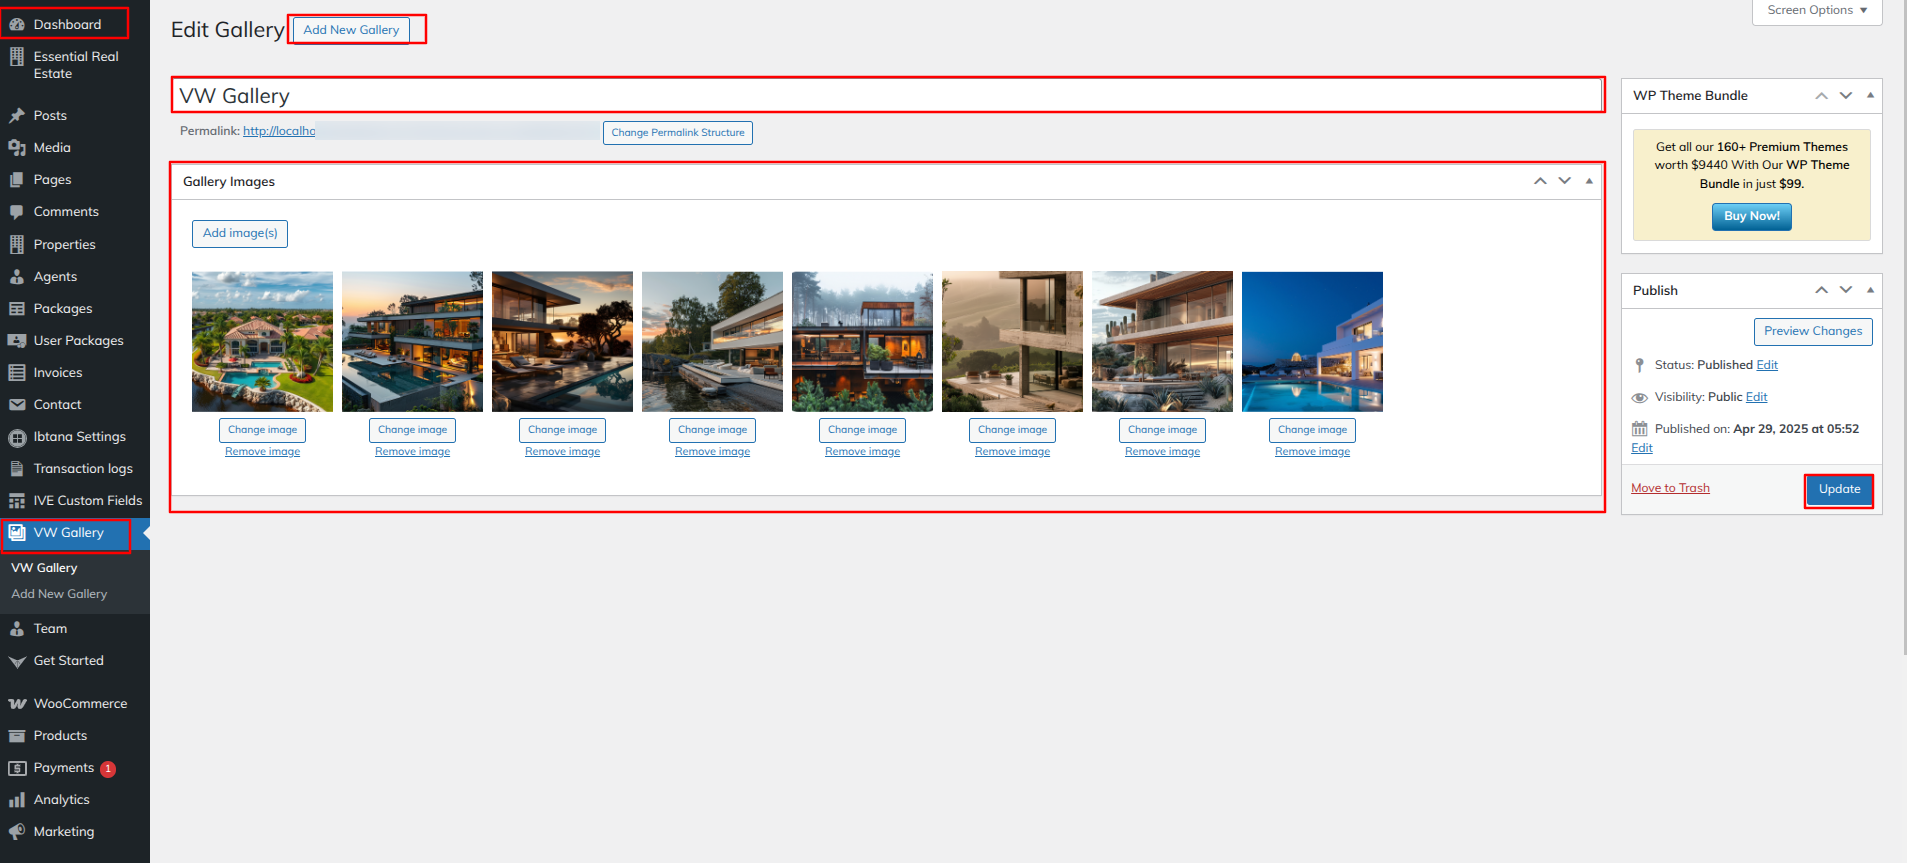Edit the Visibility: Public setting
This screenshot has height=863, width=1907.
(x=1757, y=397)
